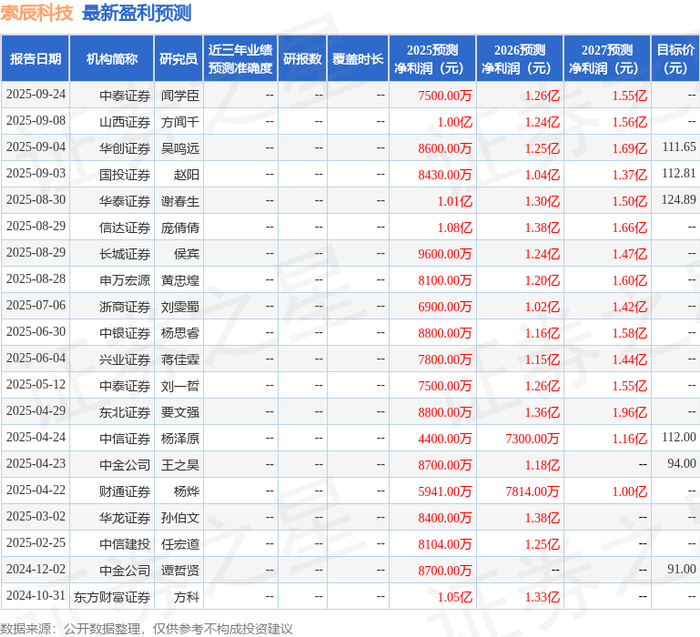The height and width of the screenshot is (637, 700).
Task: Select 申万宏源 institution cell
Action: click(125, 280)
